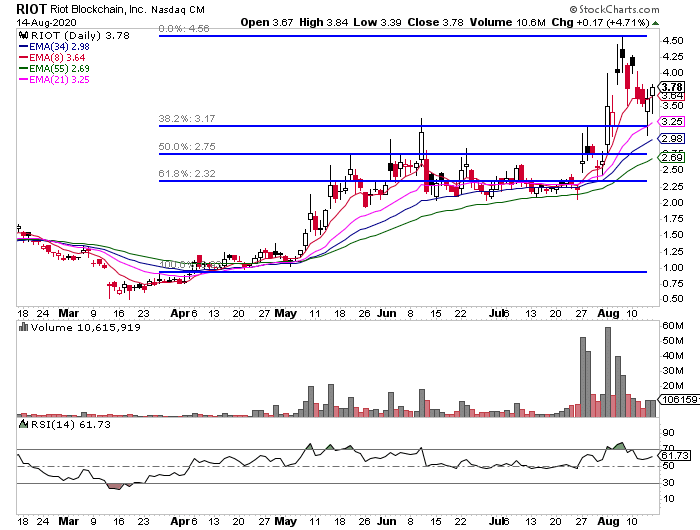
Task: Select the Low 3.39 header value
Action: coord(377,22)
